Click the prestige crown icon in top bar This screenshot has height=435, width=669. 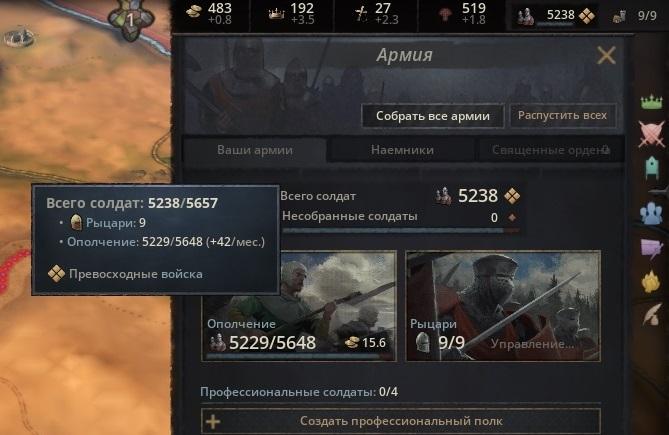(x=276, y=14)
